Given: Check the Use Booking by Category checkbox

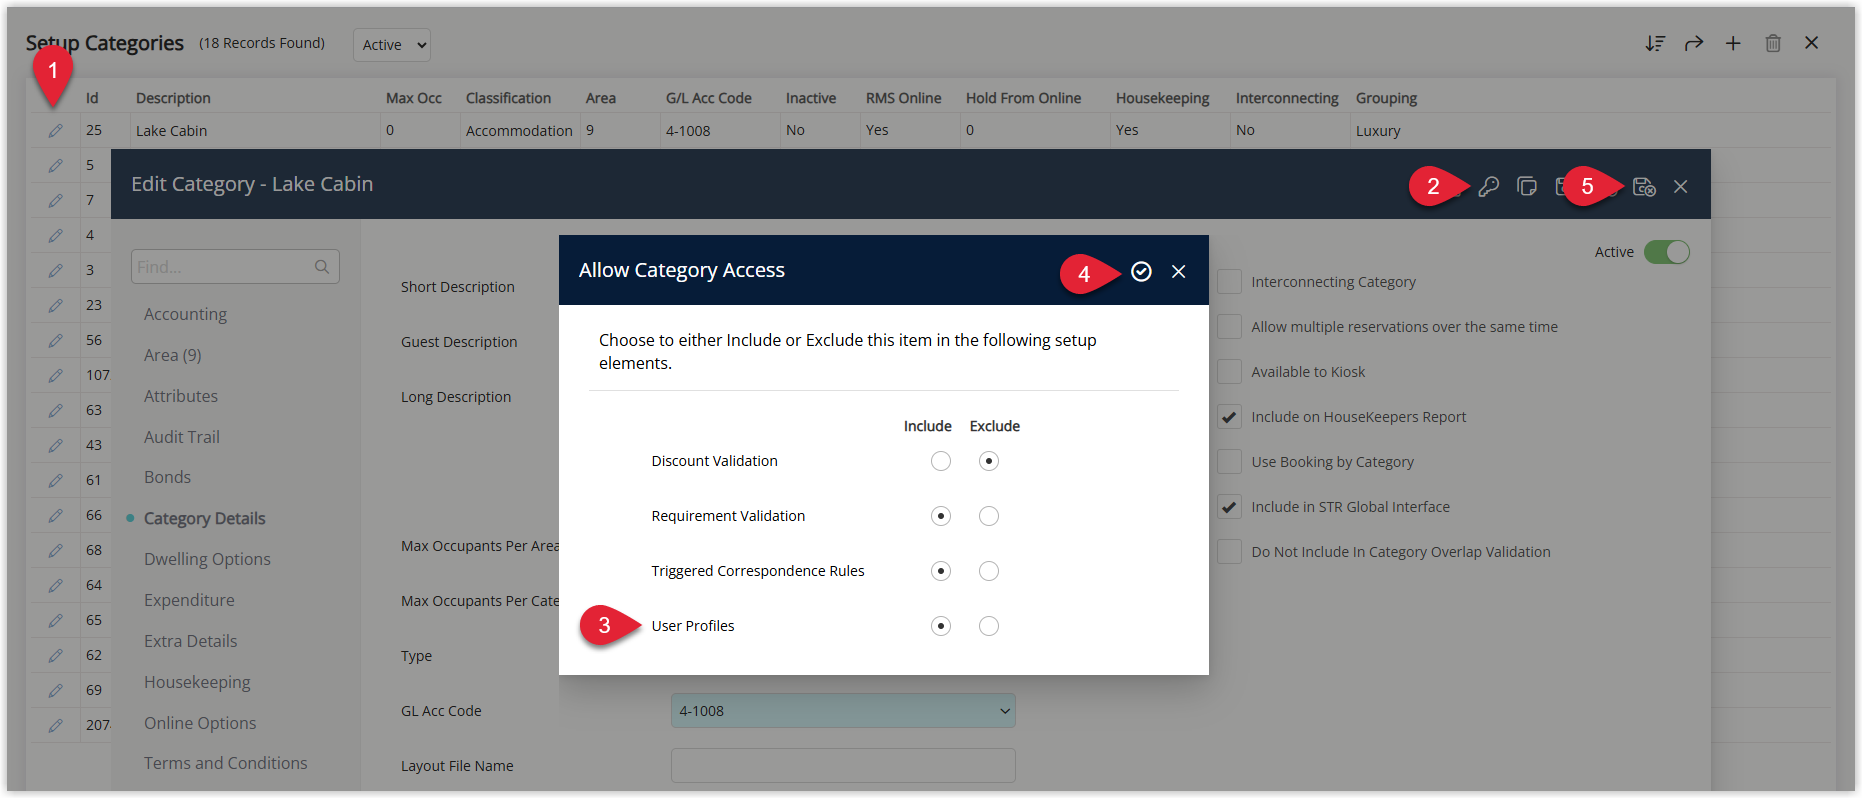Looking at the screenshot, I should pyautogui.click(x=1230, y=462).
